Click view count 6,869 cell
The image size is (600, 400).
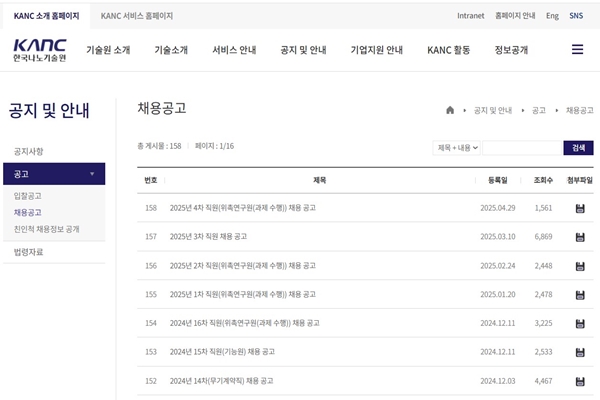[543, 237]
